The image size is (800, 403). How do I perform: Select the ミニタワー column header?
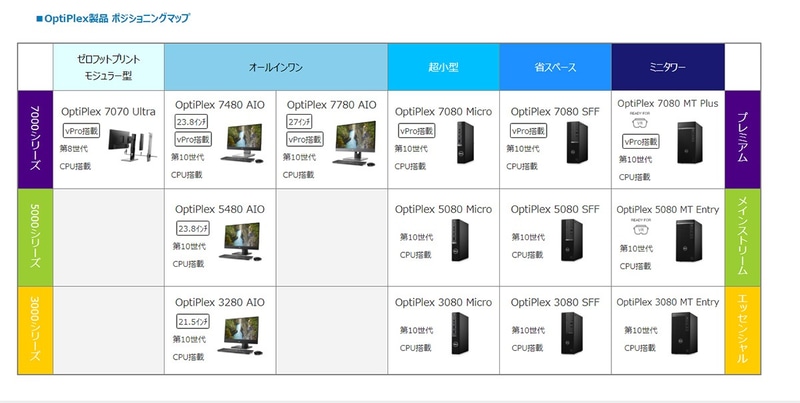click(668, 67)
